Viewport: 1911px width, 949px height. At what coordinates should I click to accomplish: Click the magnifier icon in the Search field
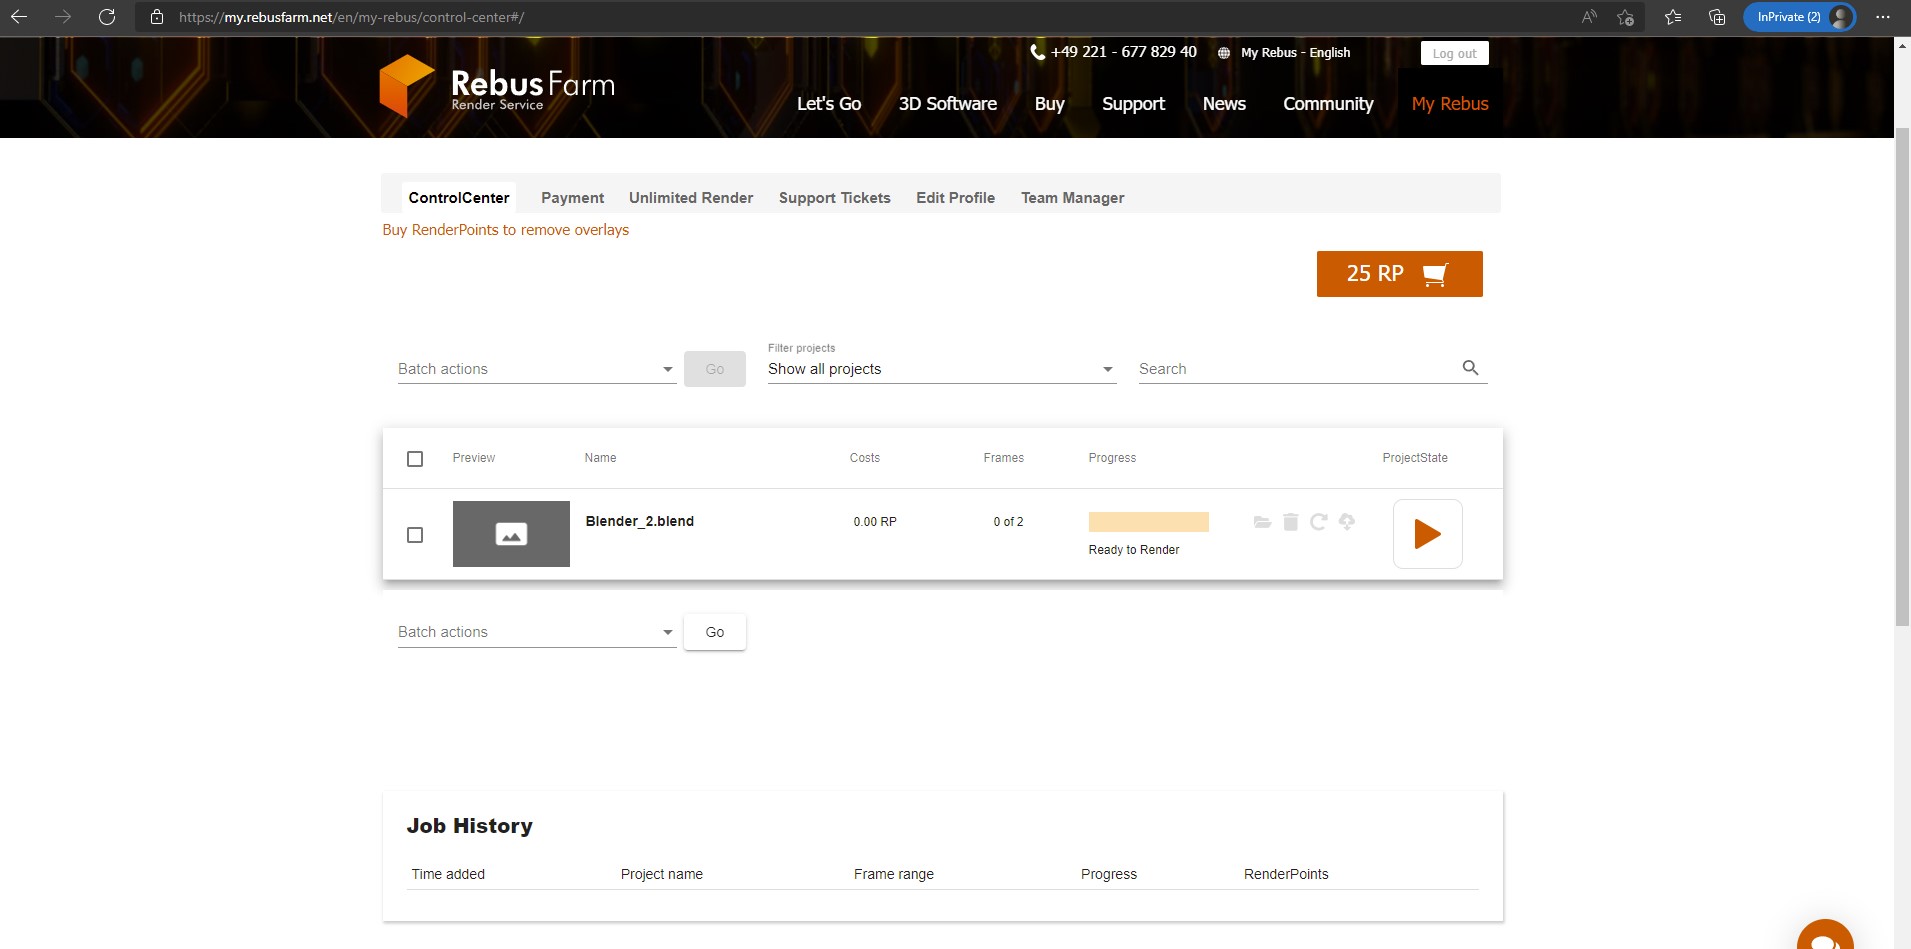click(x=1470, y=368)
